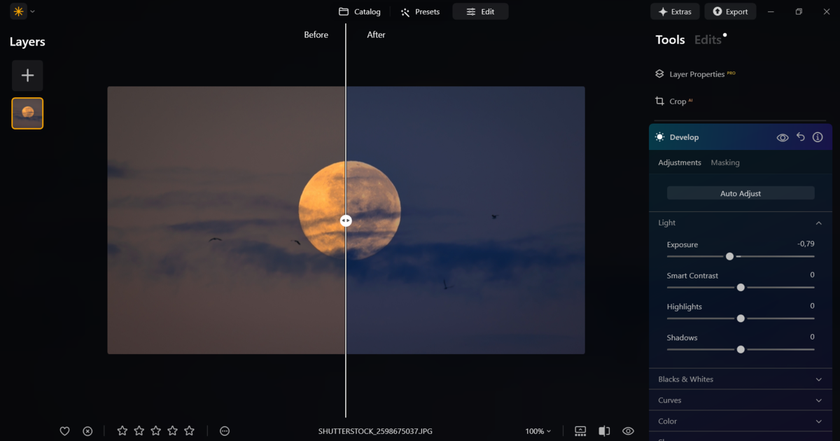The height and width of the screenshot is (441, 840).
Task: Rate image two stars
Action: 139,431
